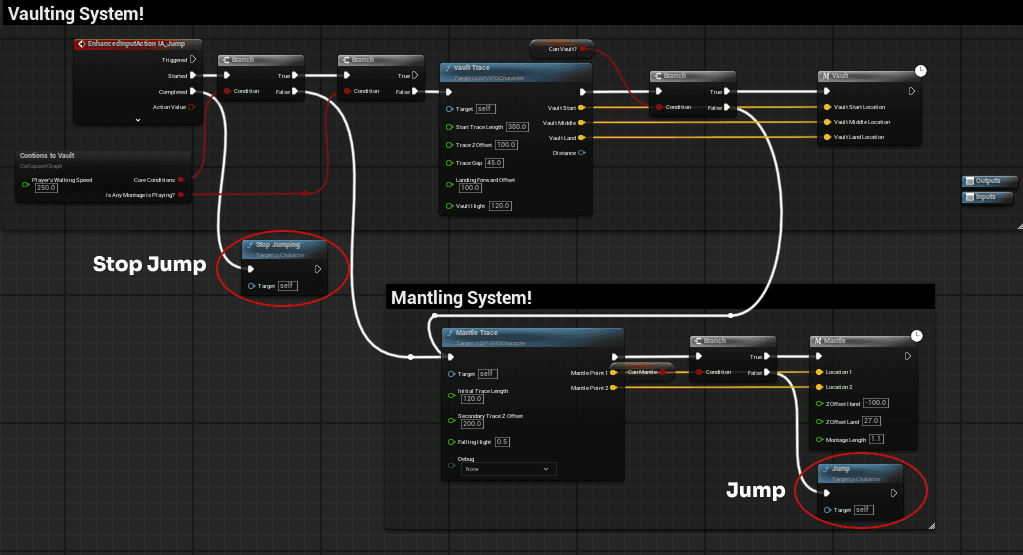Viewport: 1023px width, 555px height.
Task: Click the Action Value output pin
Action: [192, 107]
